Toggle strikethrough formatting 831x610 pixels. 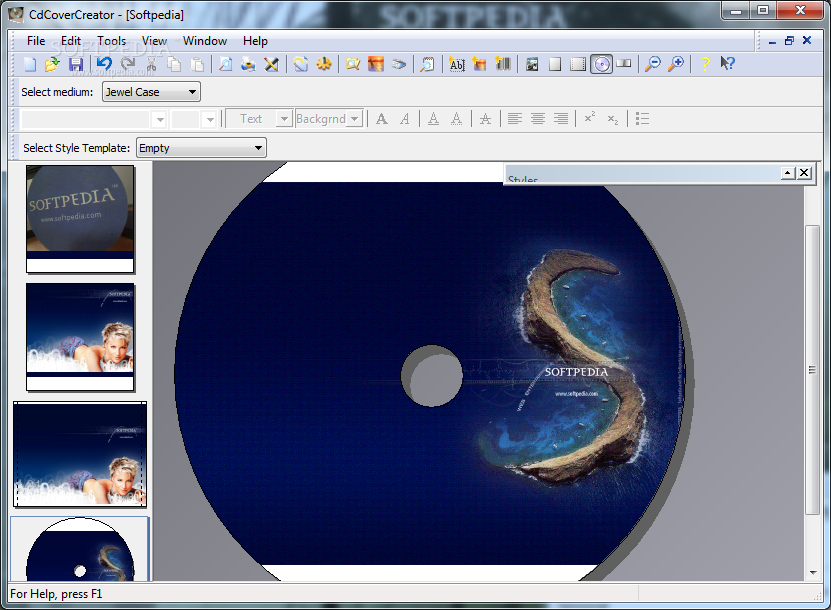coord(485,119)
